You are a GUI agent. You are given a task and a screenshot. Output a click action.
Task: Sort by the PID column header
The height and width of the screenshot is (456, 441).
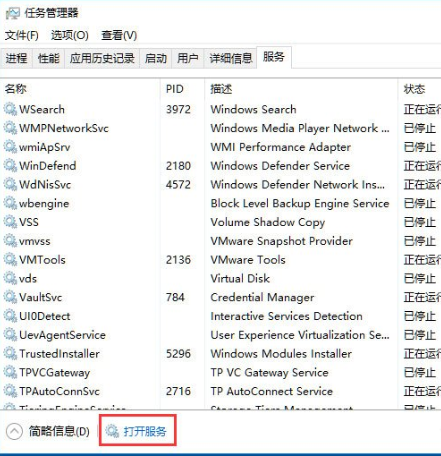pyautogui.click(x=175, y=89)
